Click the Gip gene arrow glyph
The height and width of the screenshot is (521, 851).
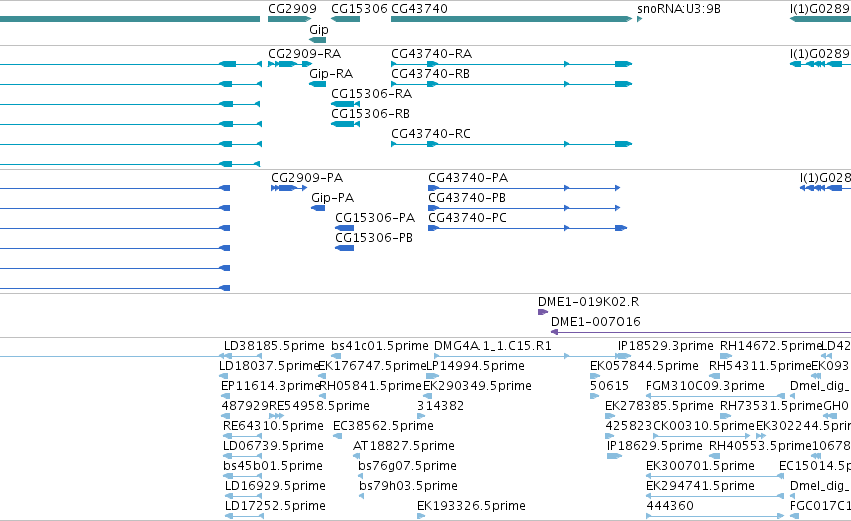click(x=317, y=40)
